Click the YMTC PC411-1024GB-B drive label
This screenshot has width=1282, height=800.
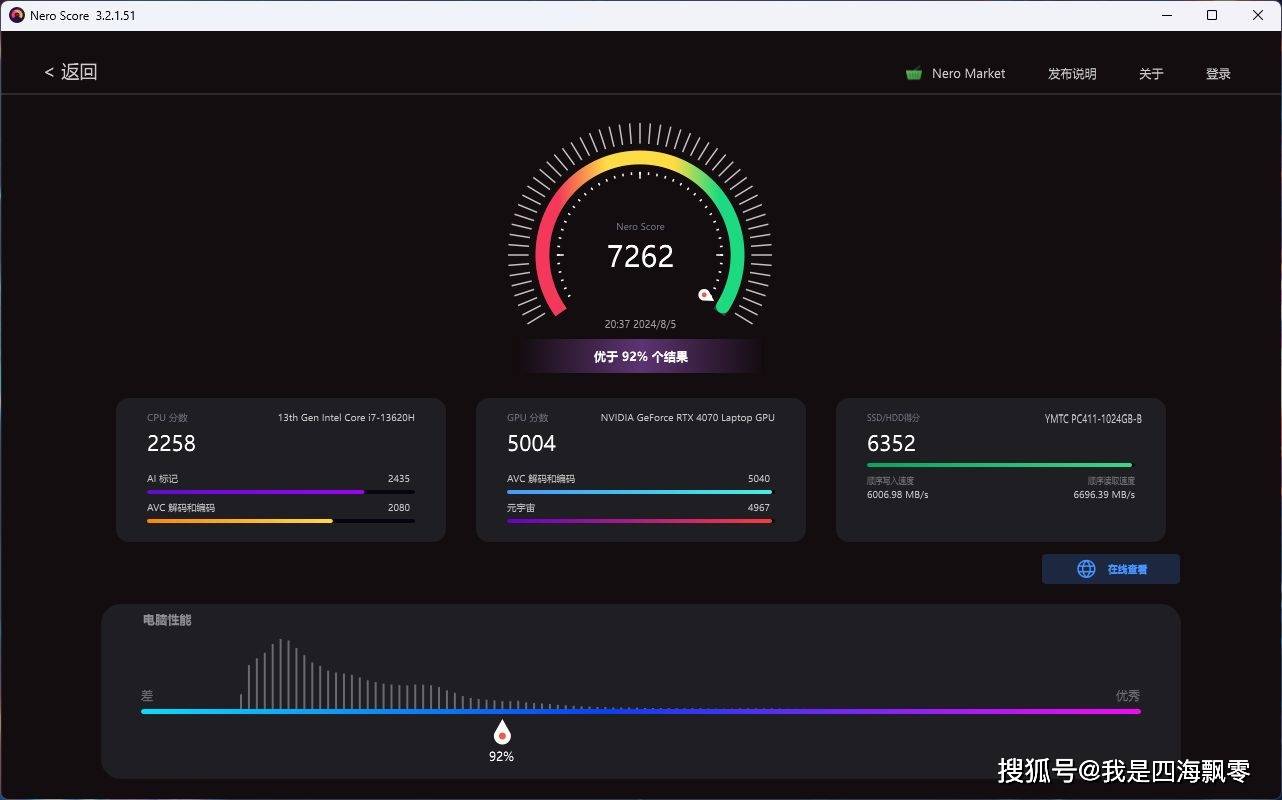pos(1093,419)
